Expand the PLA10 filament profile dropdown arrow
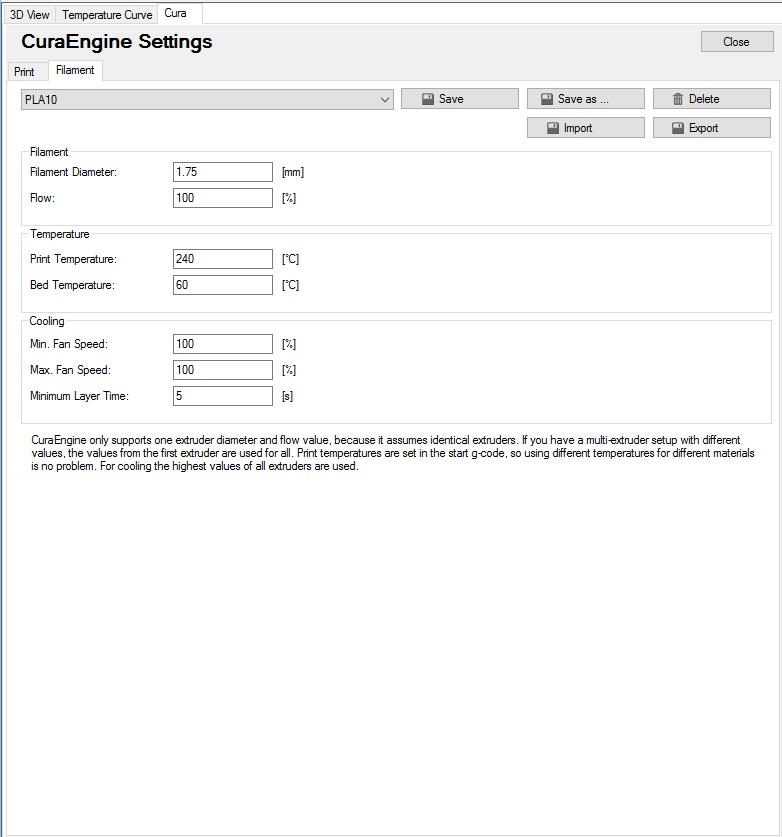 point(384,100)
